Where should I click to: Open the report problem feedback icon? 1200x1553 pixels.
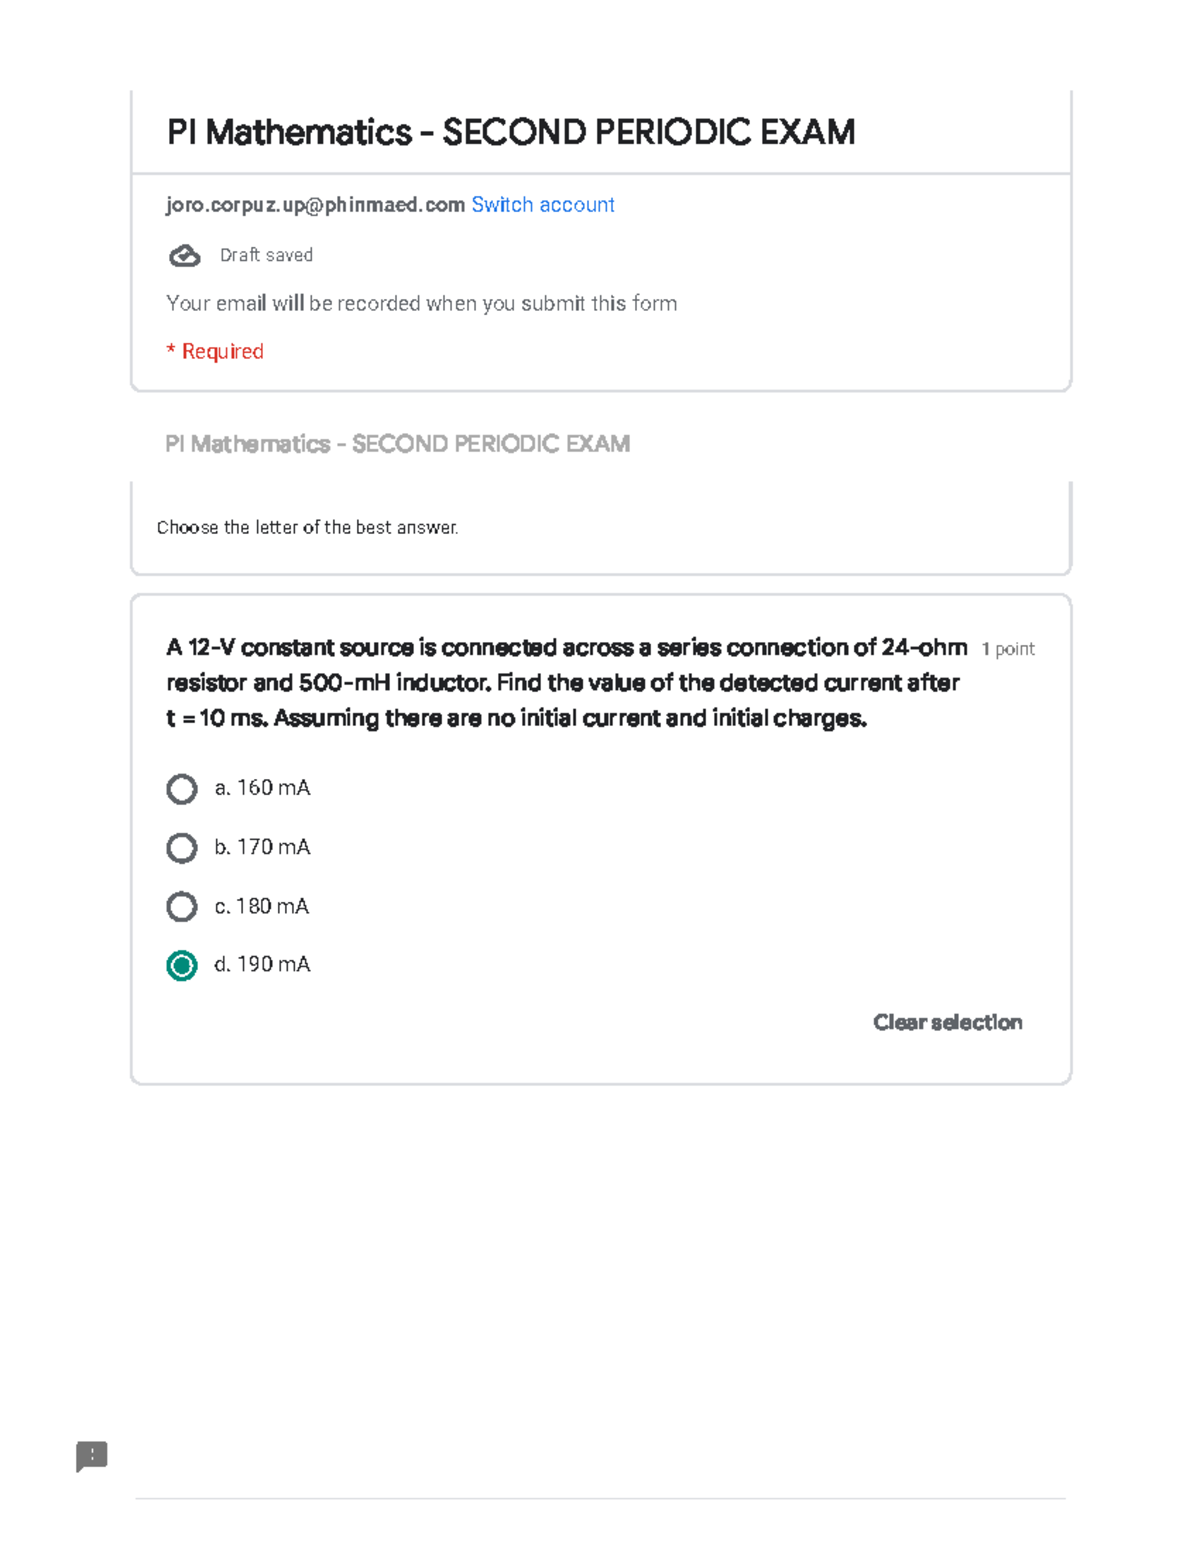click(92, 1456)
